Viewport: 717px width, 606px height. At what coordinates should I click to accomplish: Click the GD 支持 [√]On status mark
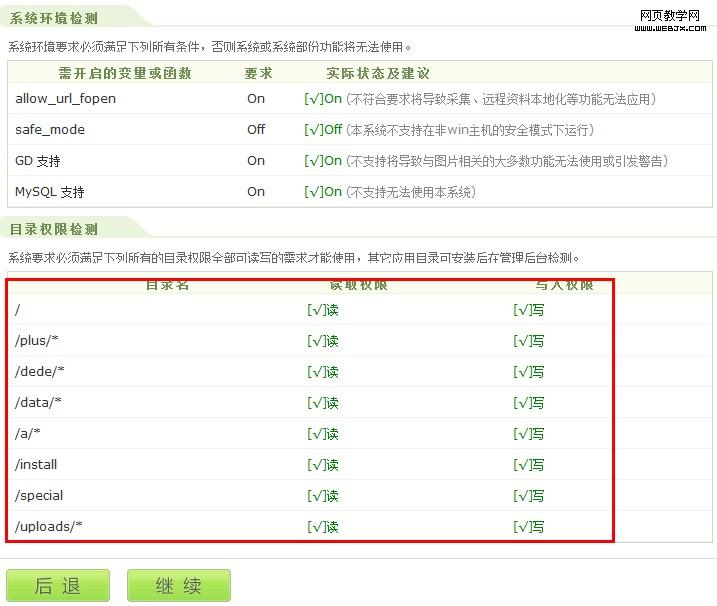(323, 161)
